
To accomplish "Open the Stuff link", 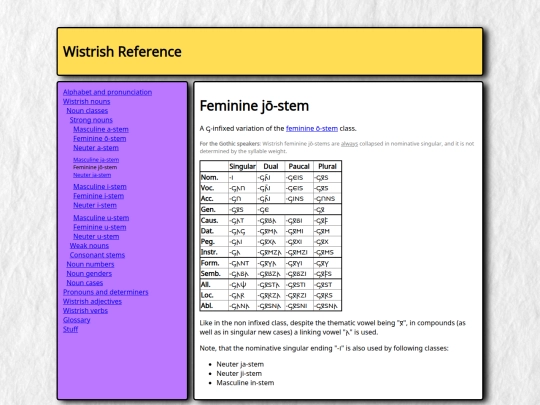I will click(71, 330).
